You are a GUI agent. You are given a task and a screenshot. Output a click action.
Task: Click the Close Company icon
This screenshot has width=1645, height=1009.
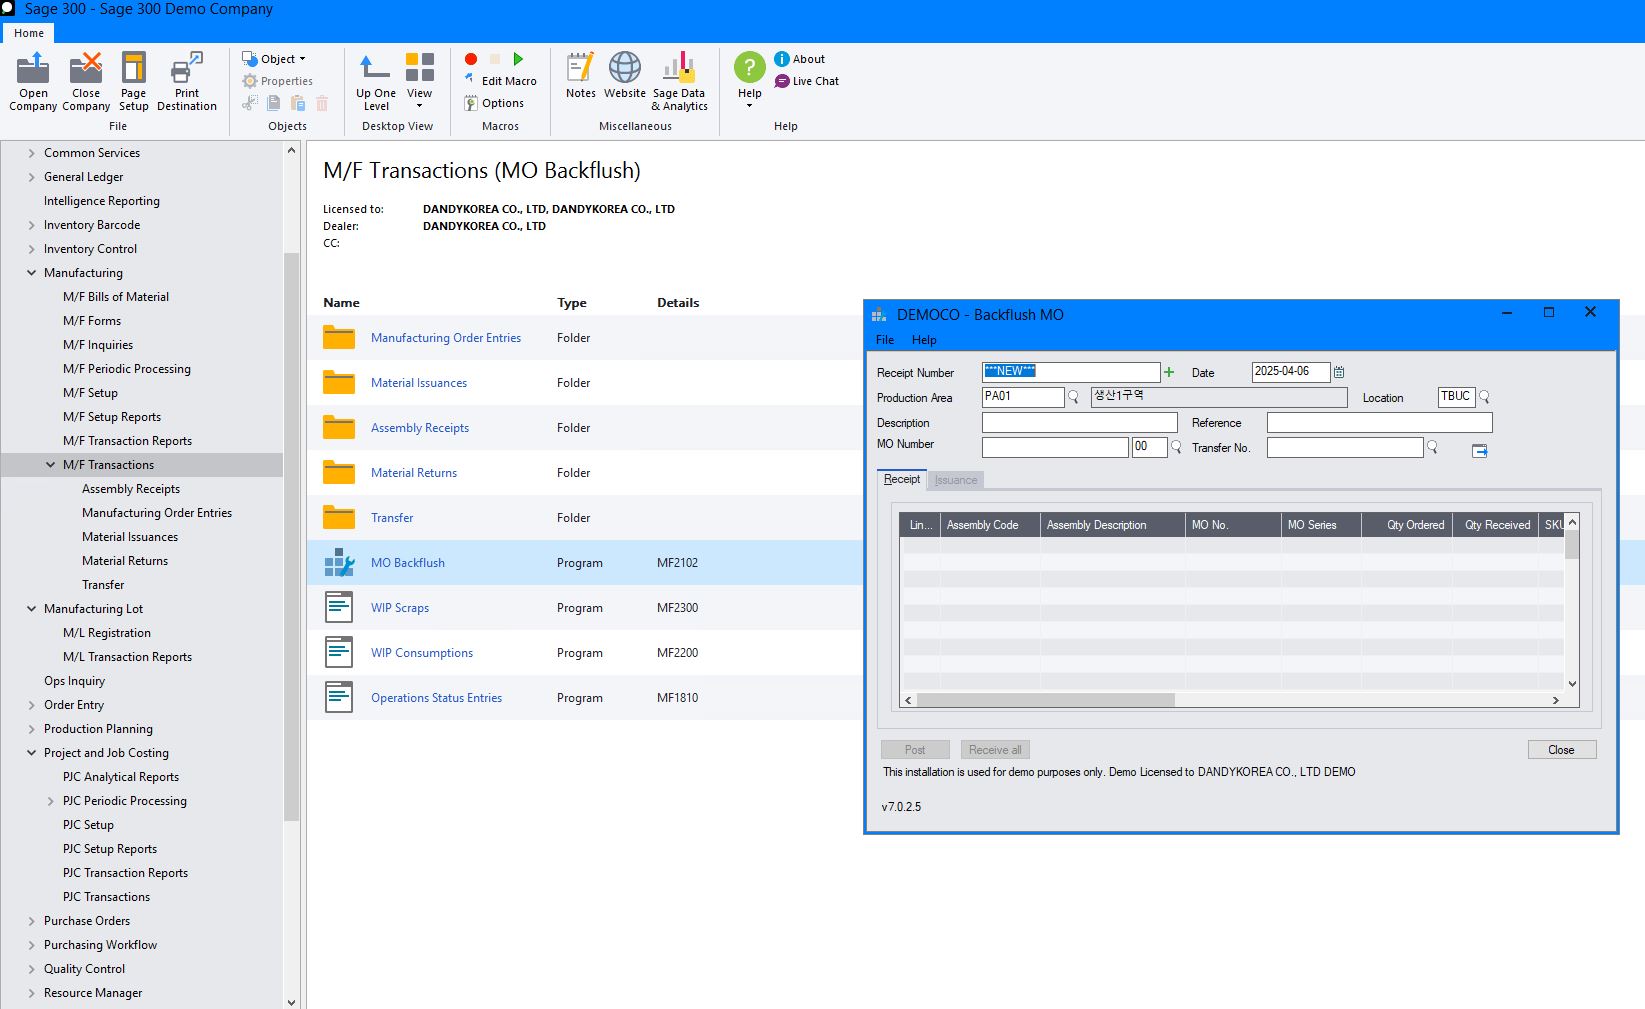86,68
